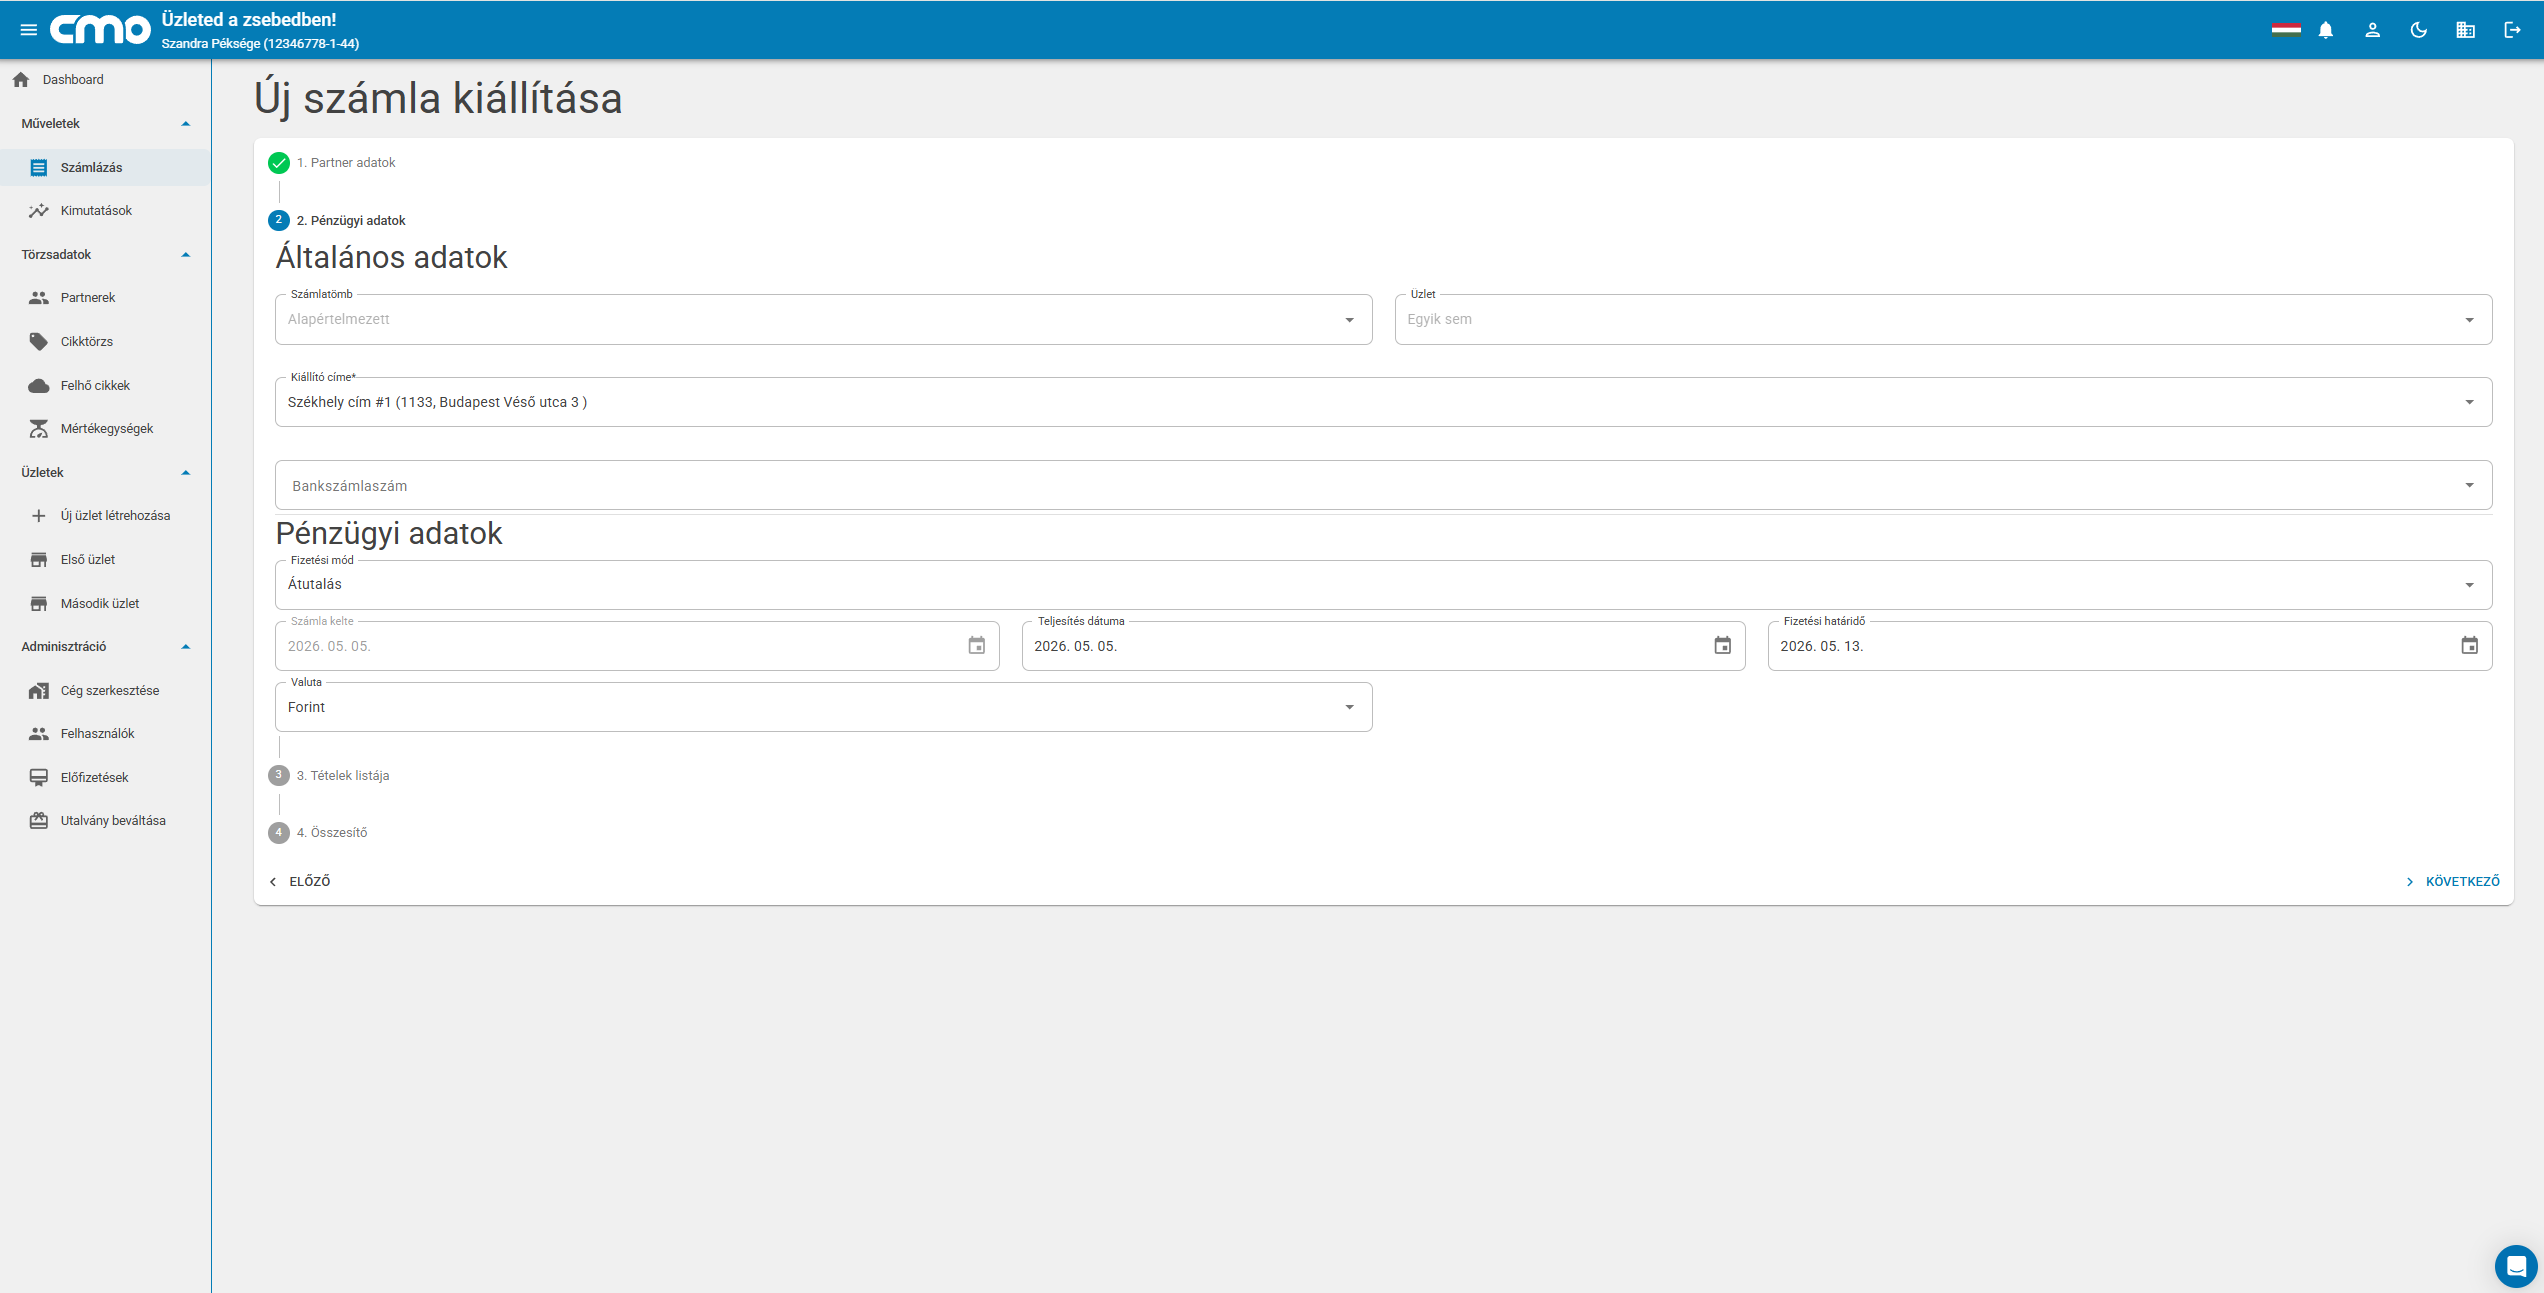Click plus icon for Új üzlet létrehozása

39,516
